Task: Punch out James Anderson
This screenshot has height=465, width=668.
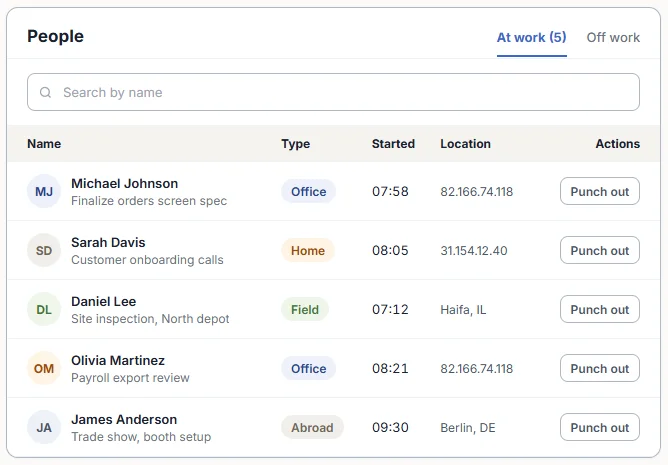Action: 600,427
